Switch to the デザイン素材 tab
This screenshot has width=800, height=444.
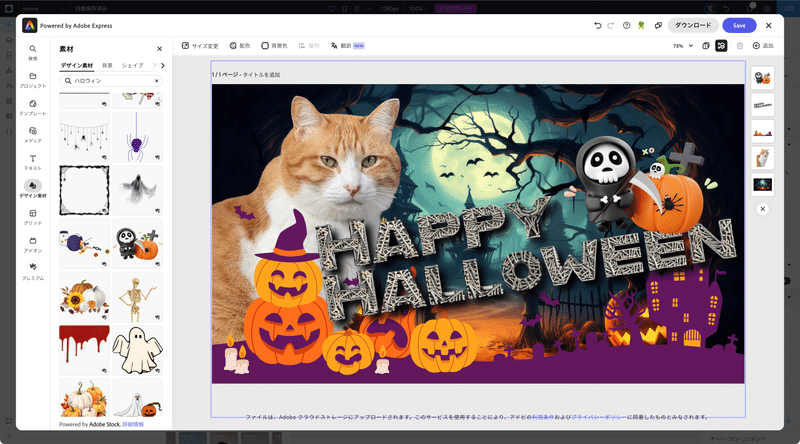(x=77, y=65)
